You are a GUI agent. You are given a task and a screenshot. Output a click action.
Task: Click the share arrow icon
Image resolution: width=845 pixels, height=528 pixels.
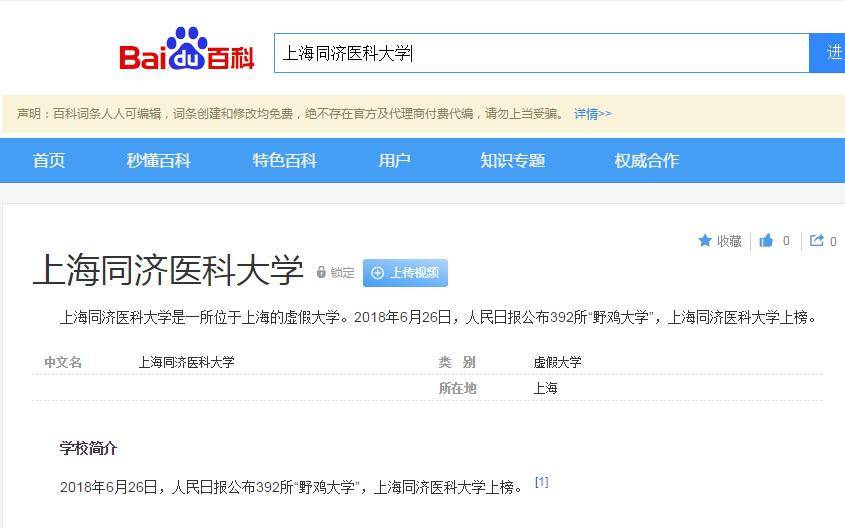point(817,240)
